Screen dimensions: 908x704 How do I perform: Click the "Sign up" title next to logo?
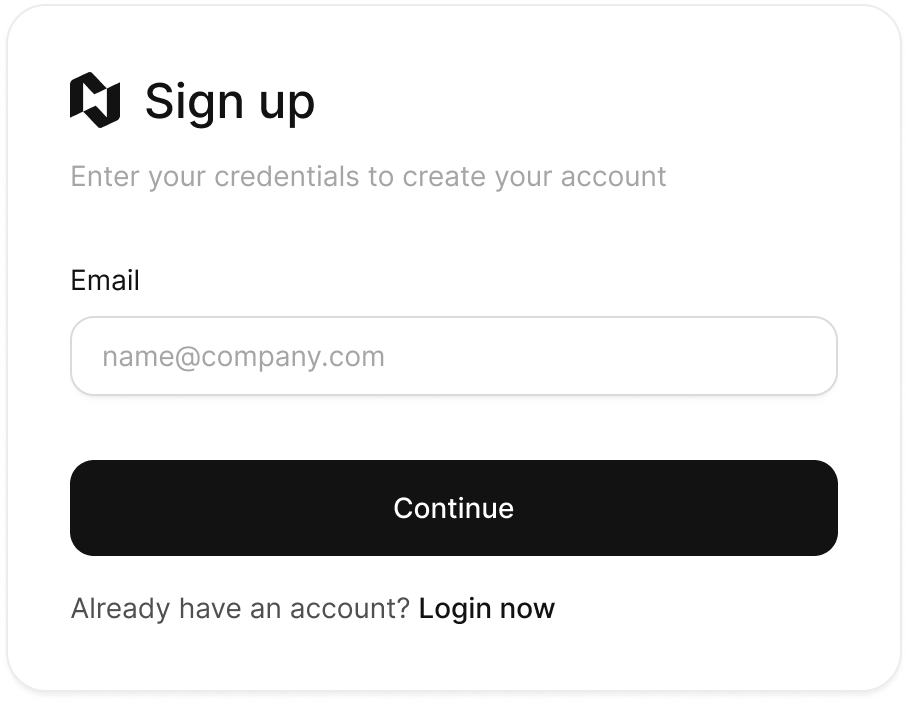229,101
